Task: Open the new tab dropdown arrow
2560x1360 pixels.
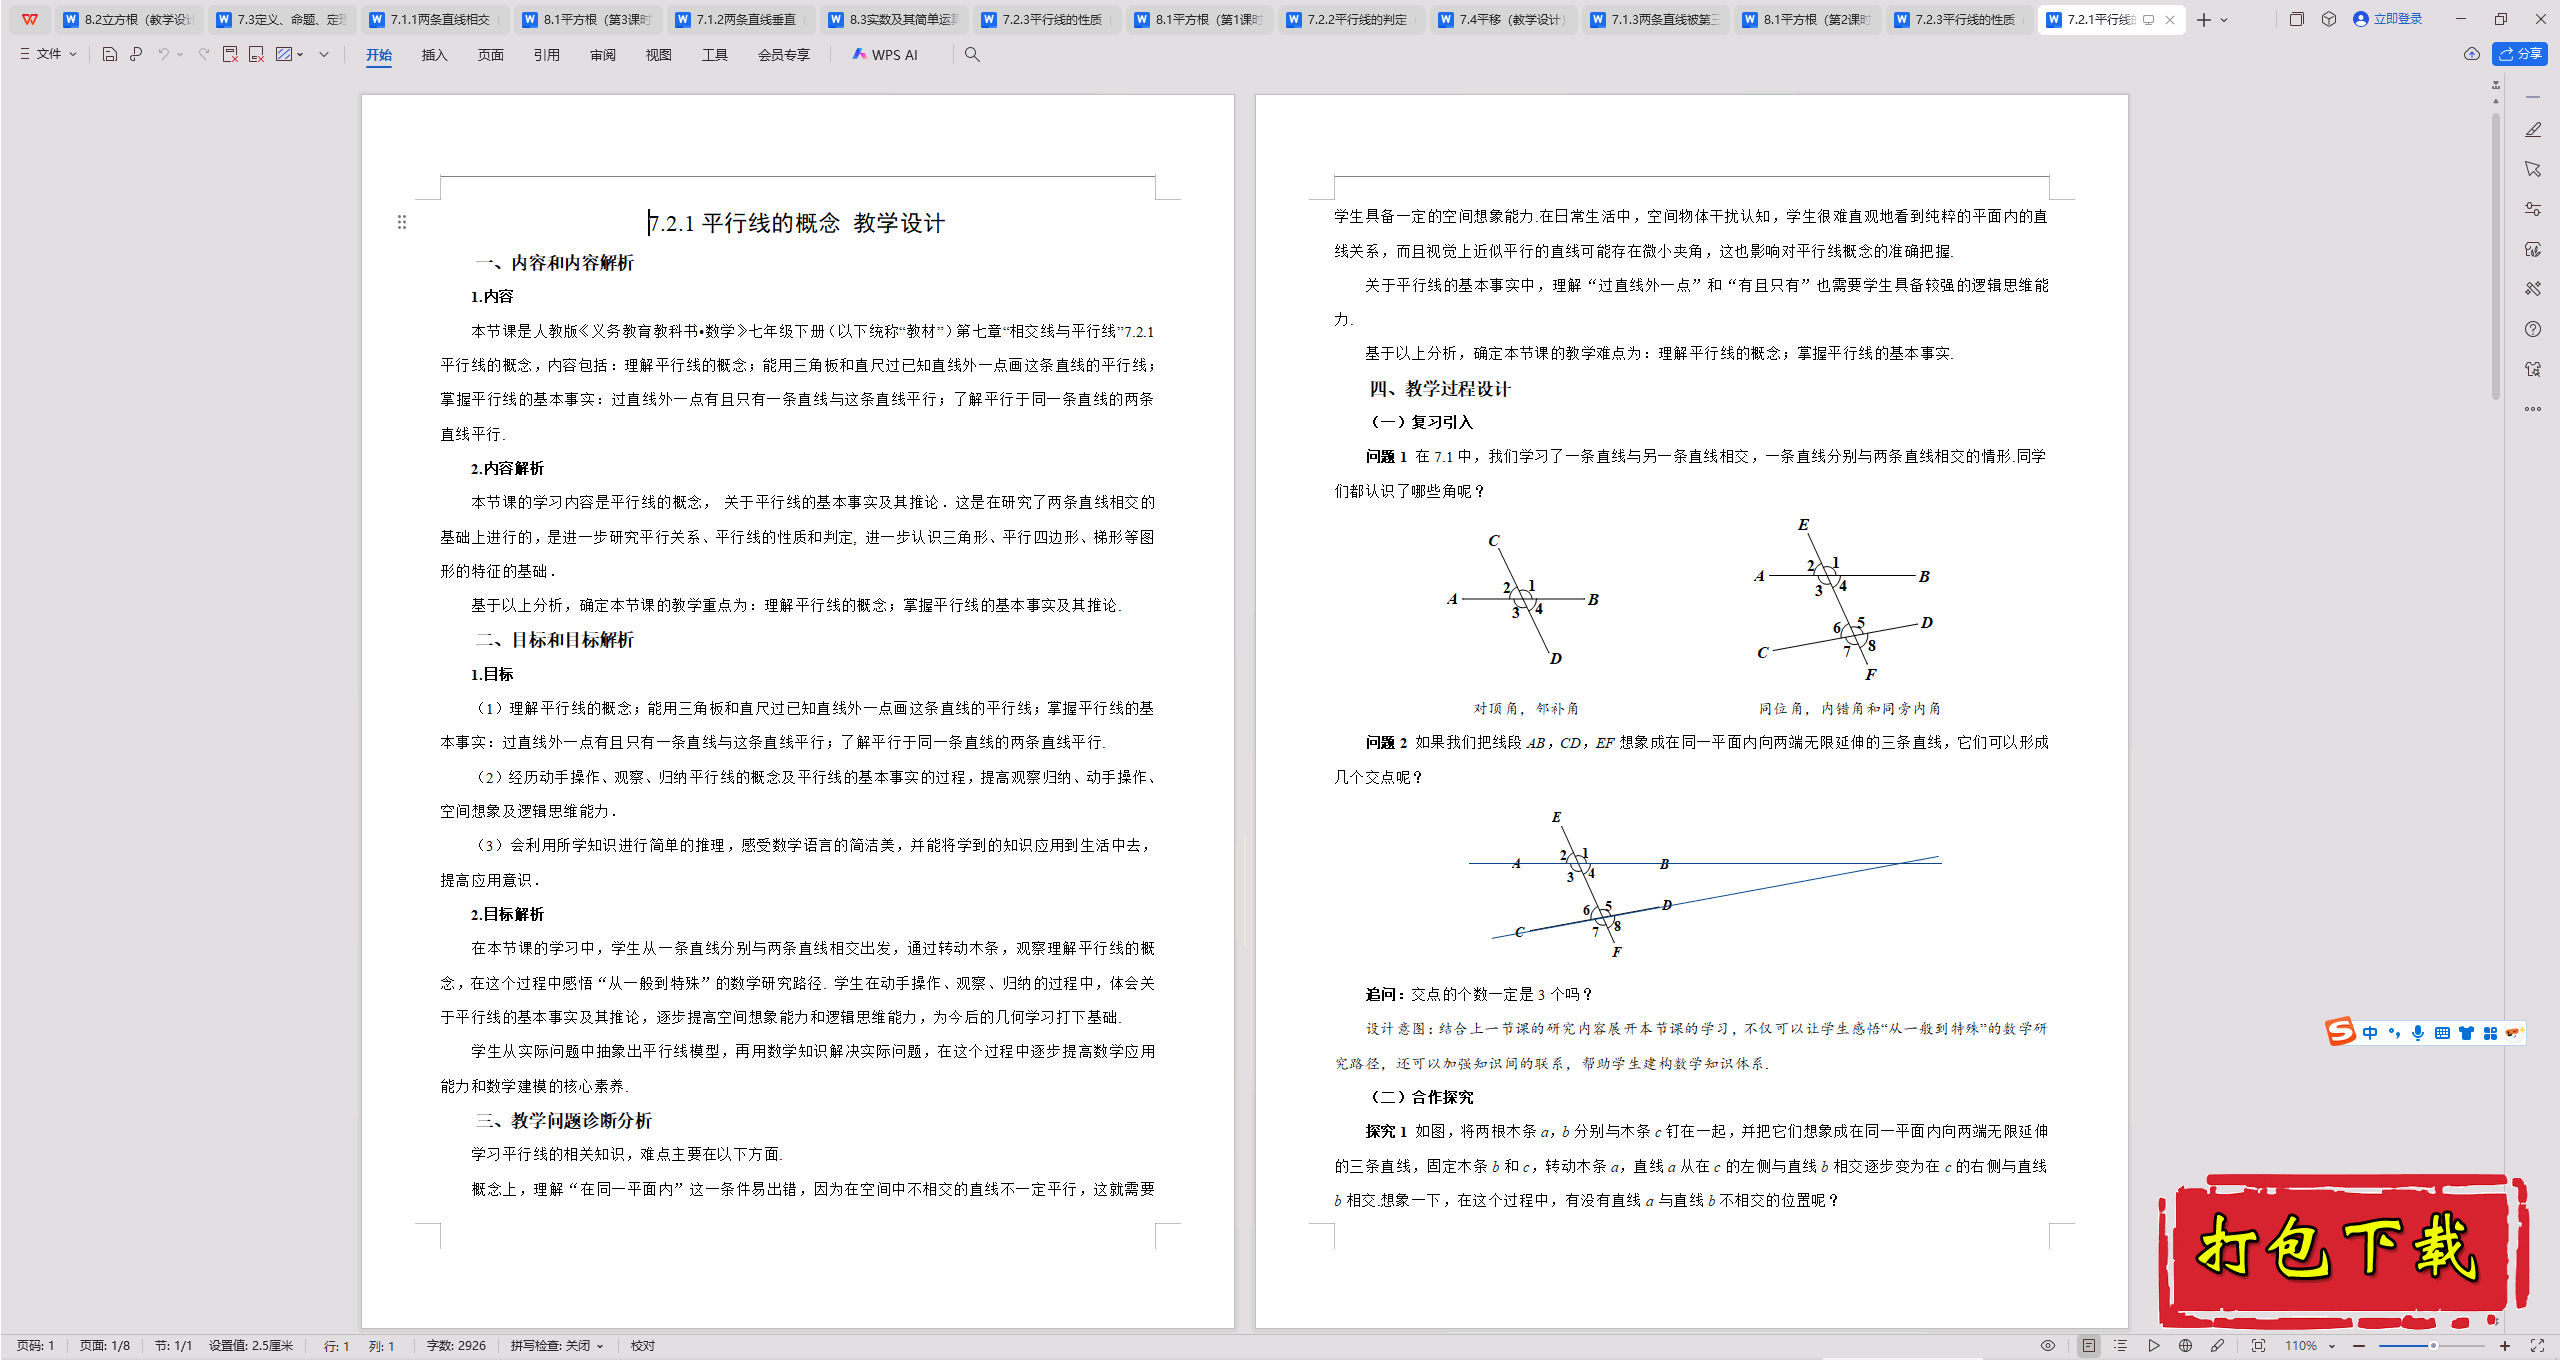Action: click(x=2224, y=20)
